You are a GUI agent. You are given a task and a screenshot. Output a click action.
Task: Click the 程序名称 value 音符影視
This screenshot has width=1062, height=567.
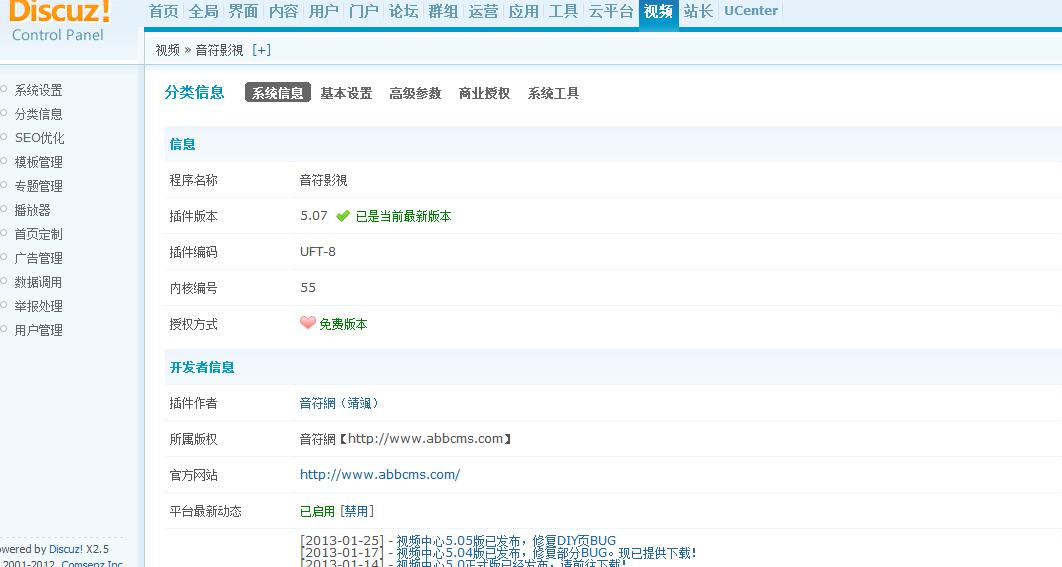click(x=324, y=180)
